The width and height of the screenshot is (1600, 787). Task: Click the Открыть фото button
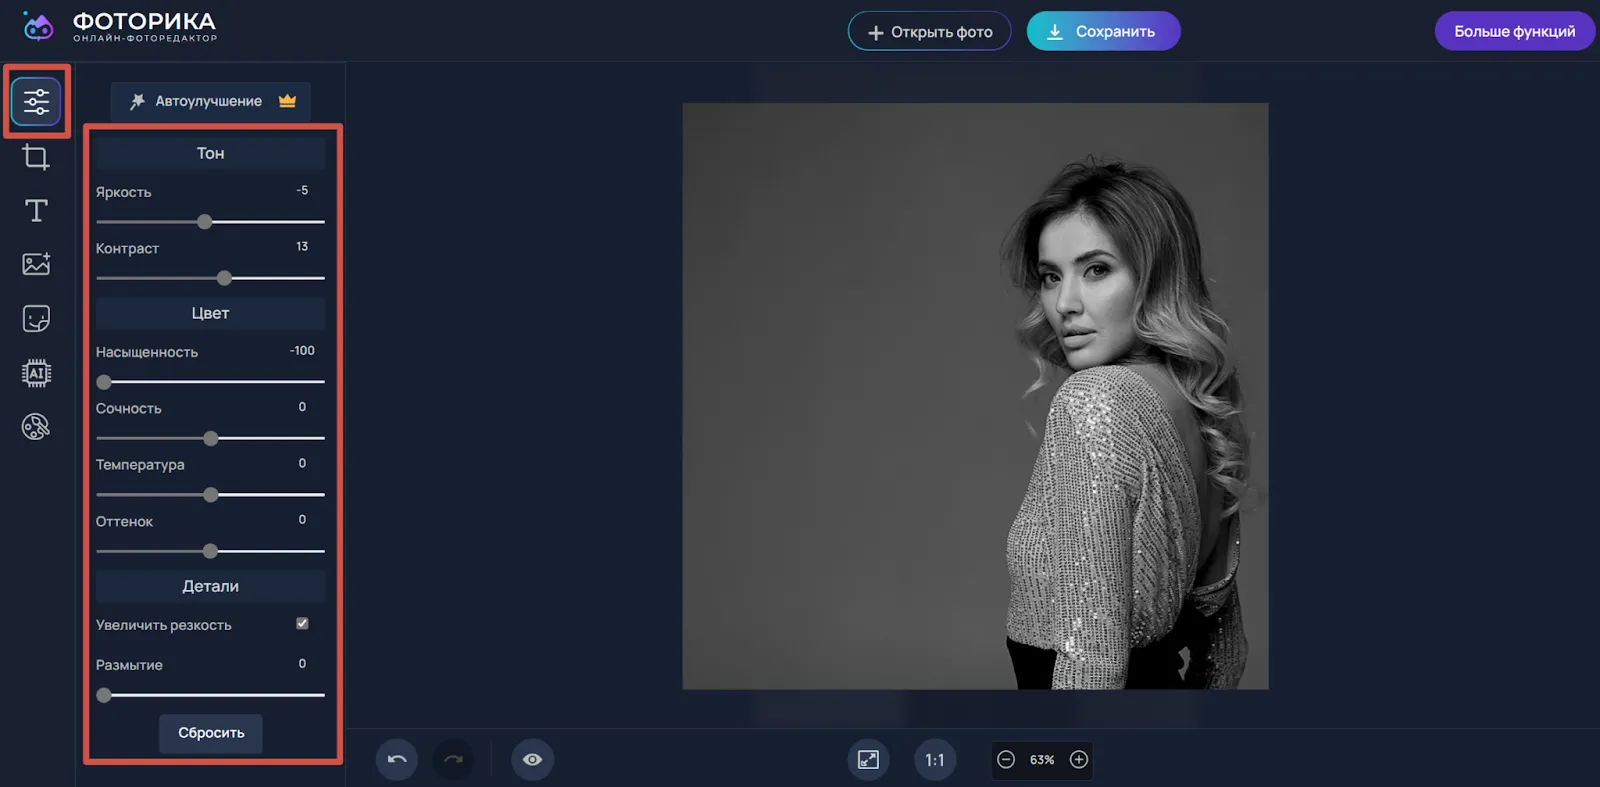click(929, 31)
